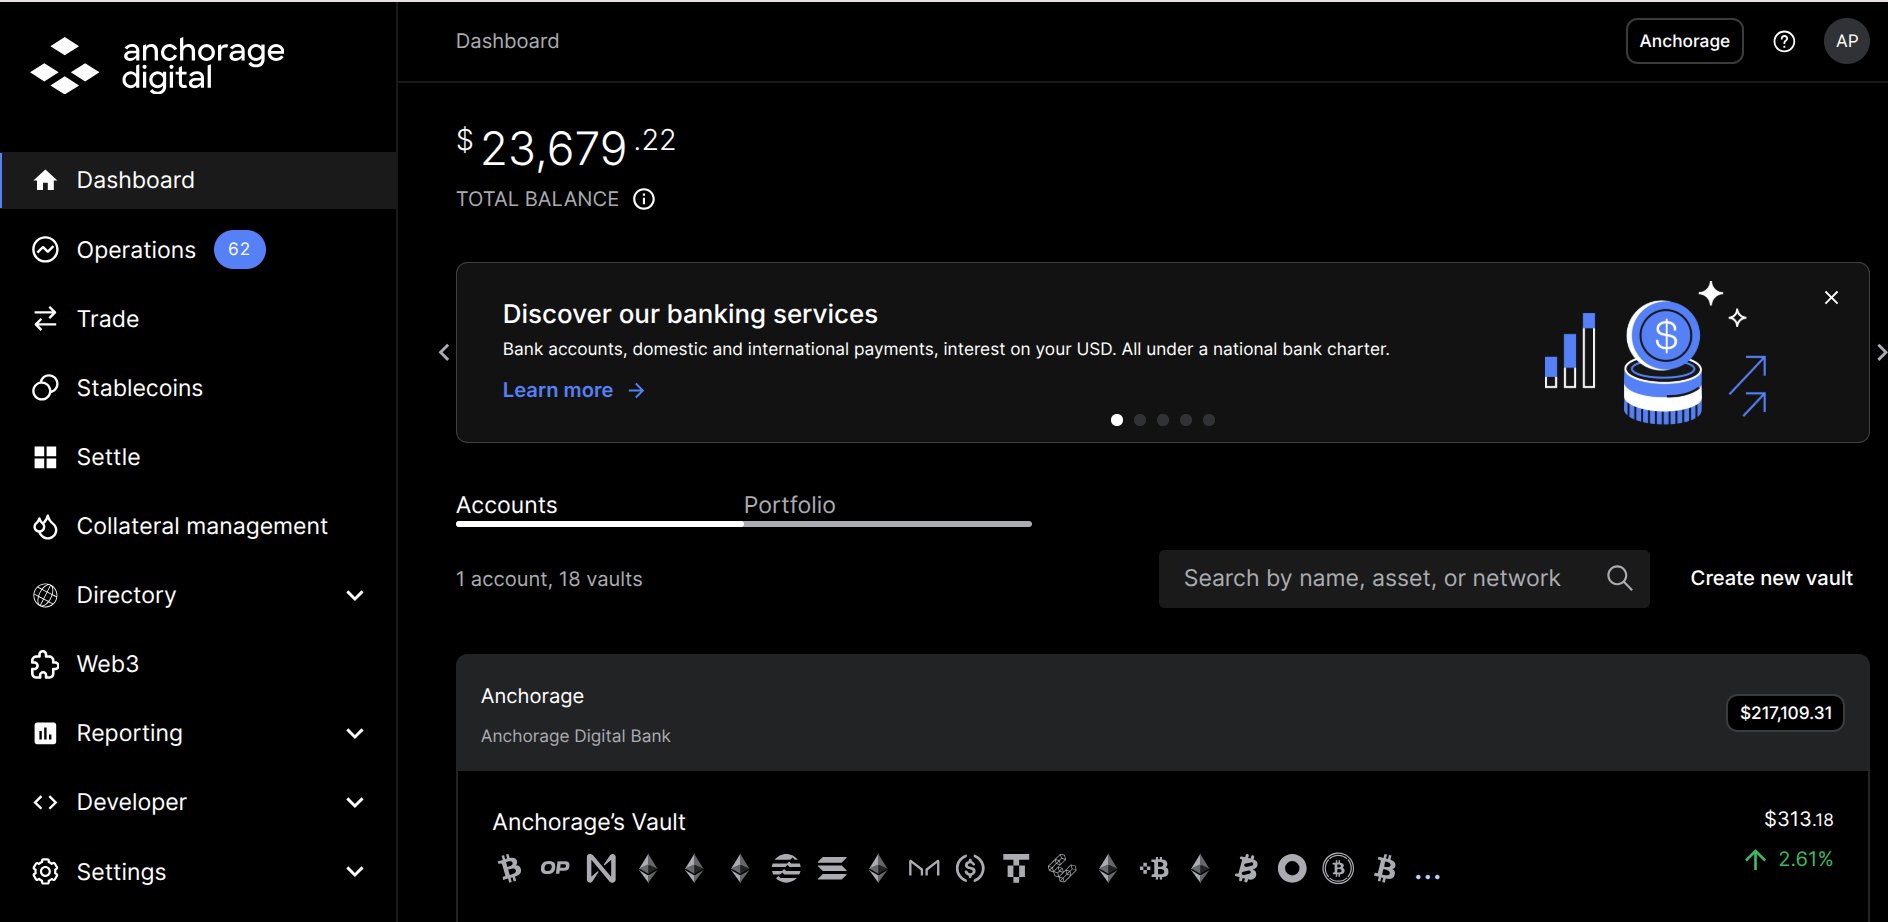The width and height of the screenshot is (1888, 922).
Task: Focus the vault search field
Action: click(x=1404, y=578)
